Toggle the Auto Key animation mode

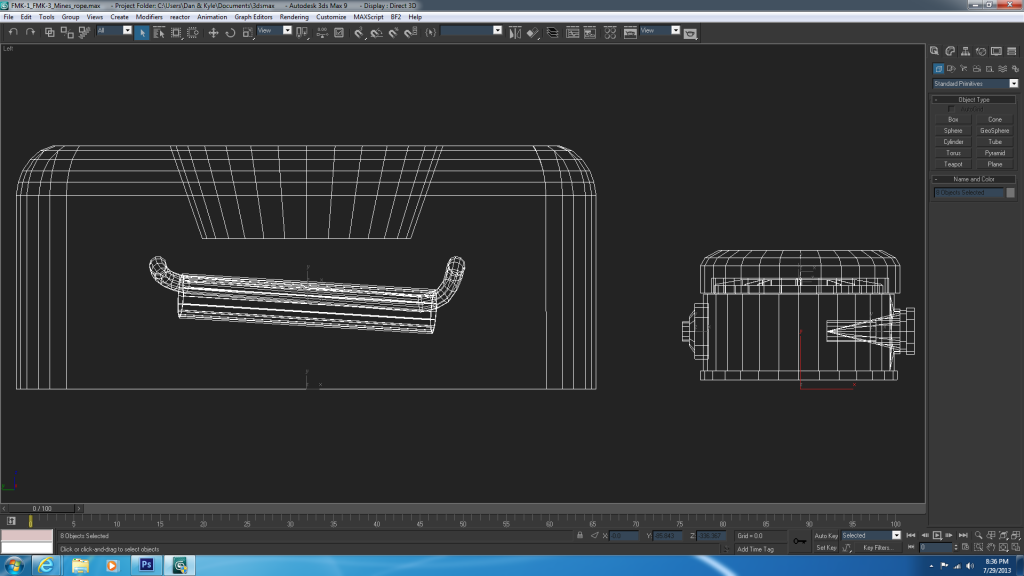coord(826,535)
